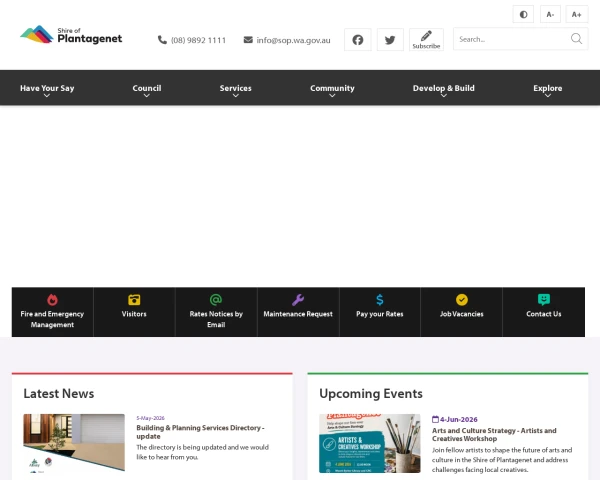Expand chevron under Develop & Build
Viewport: 600px width, 480px height.
(443, 96)
